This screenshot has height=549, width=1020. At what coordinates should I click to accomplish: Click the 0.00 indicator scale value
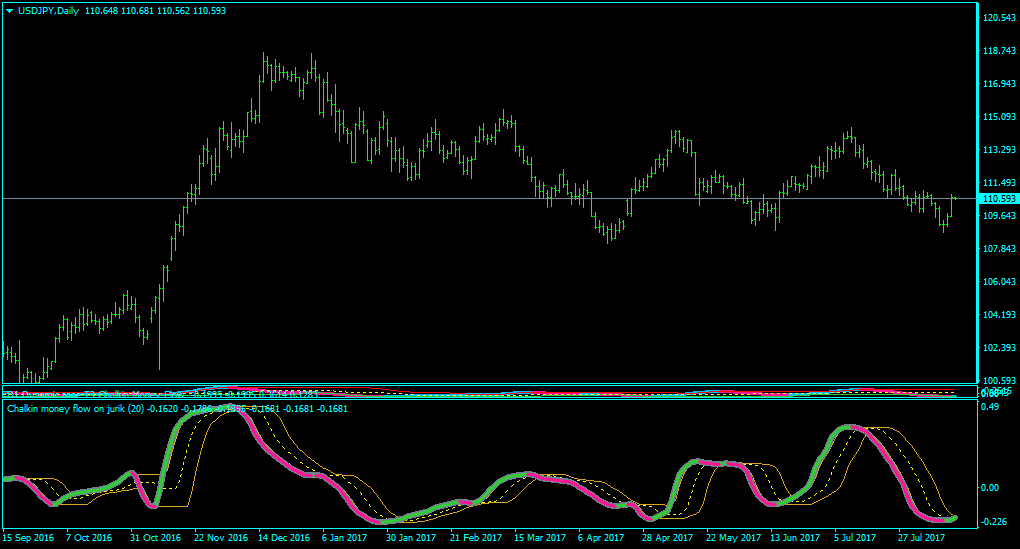coord(989,487)
